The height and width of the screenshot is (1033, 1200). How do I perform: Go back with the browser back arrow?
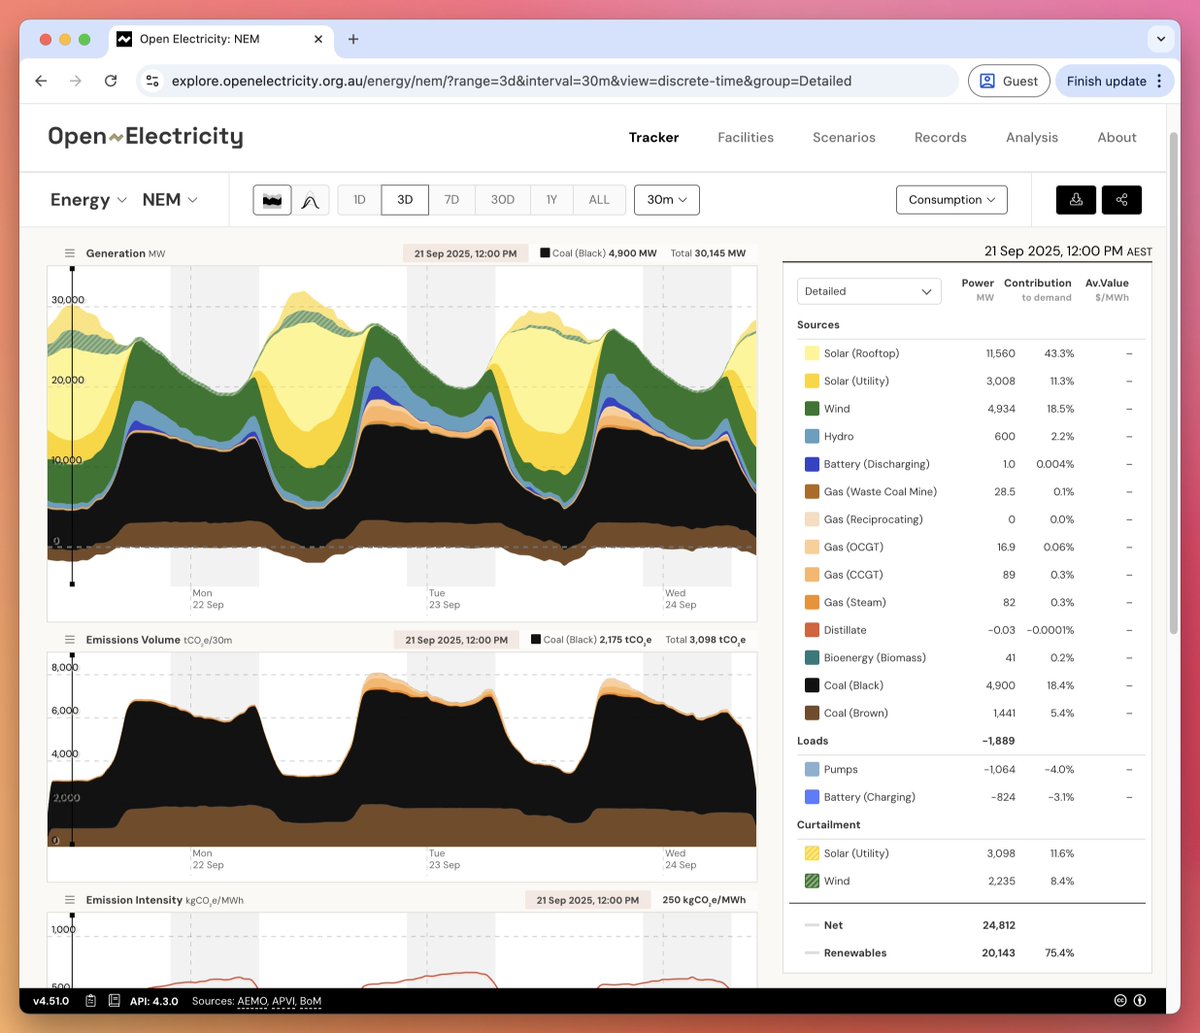click(41, 81)
